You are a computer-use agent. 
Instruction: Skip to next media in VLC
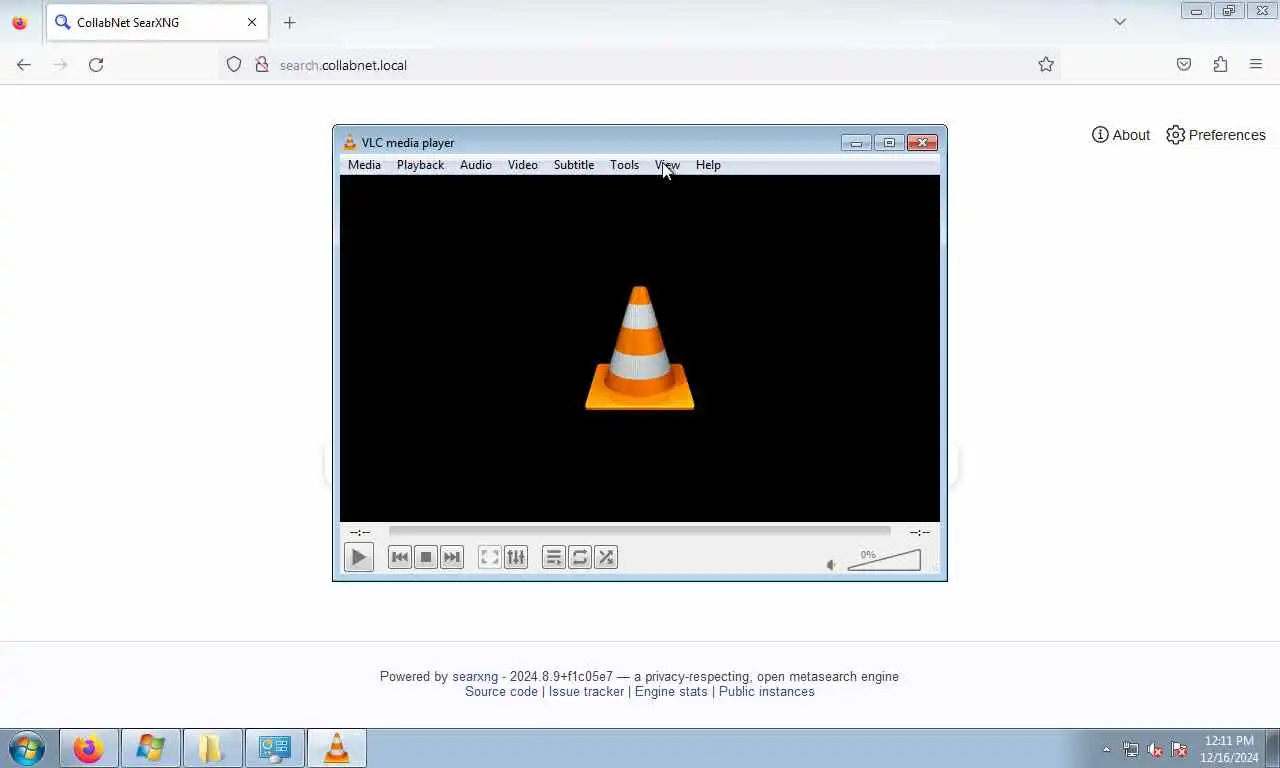452,557
